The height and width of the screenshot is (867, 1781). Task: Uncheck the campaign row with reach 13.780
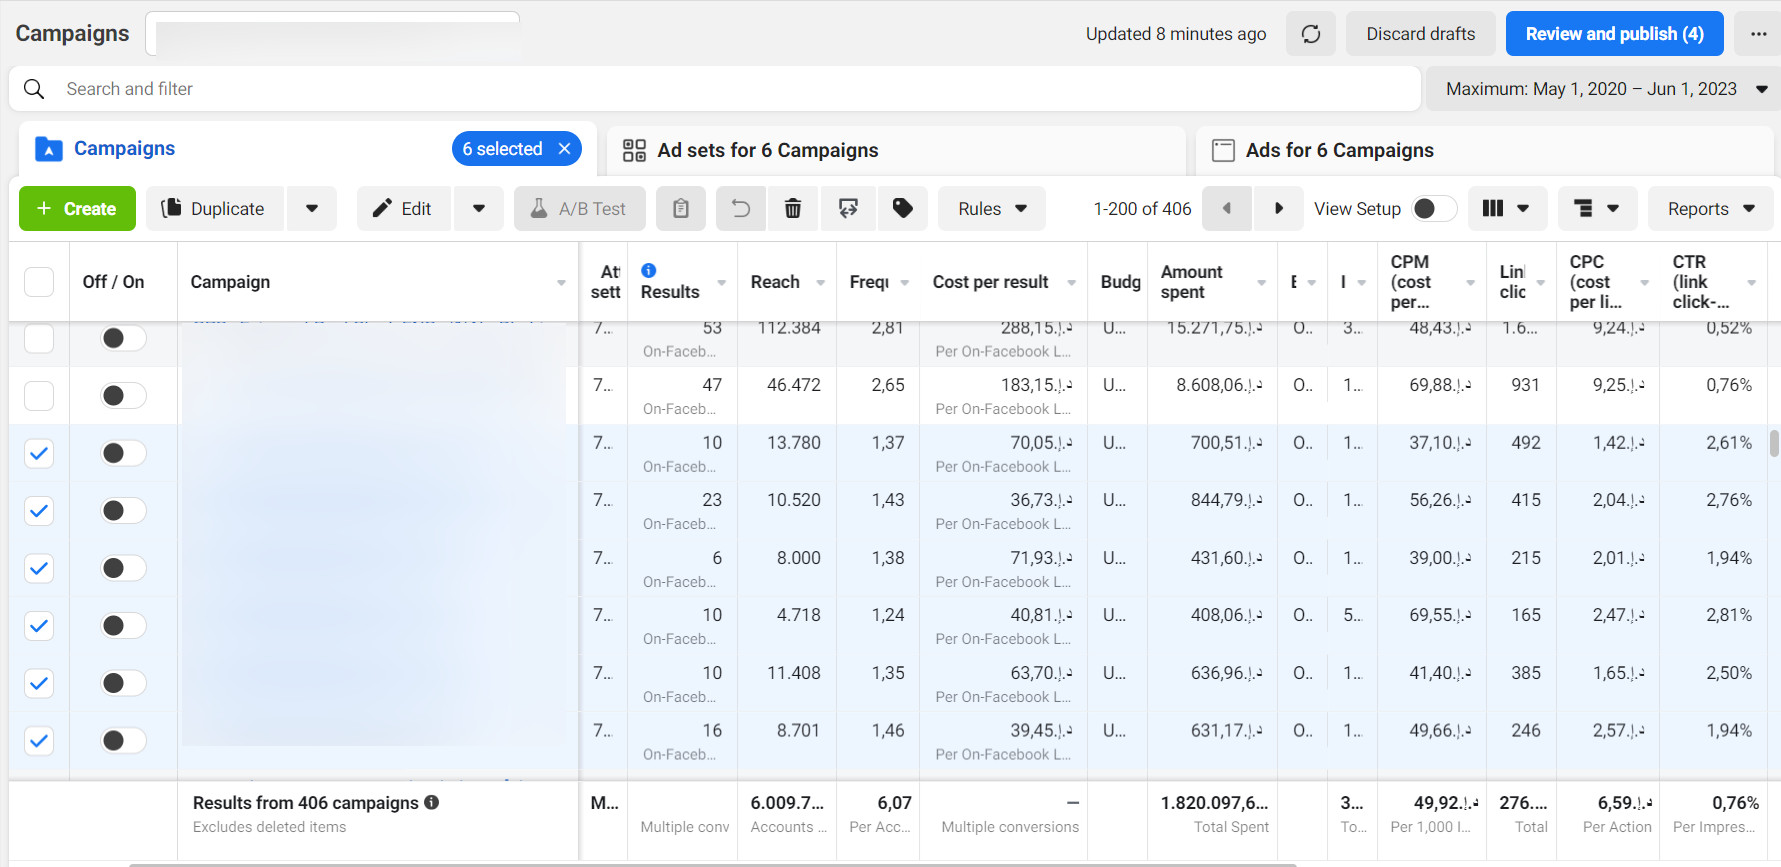tap(39, 454)
